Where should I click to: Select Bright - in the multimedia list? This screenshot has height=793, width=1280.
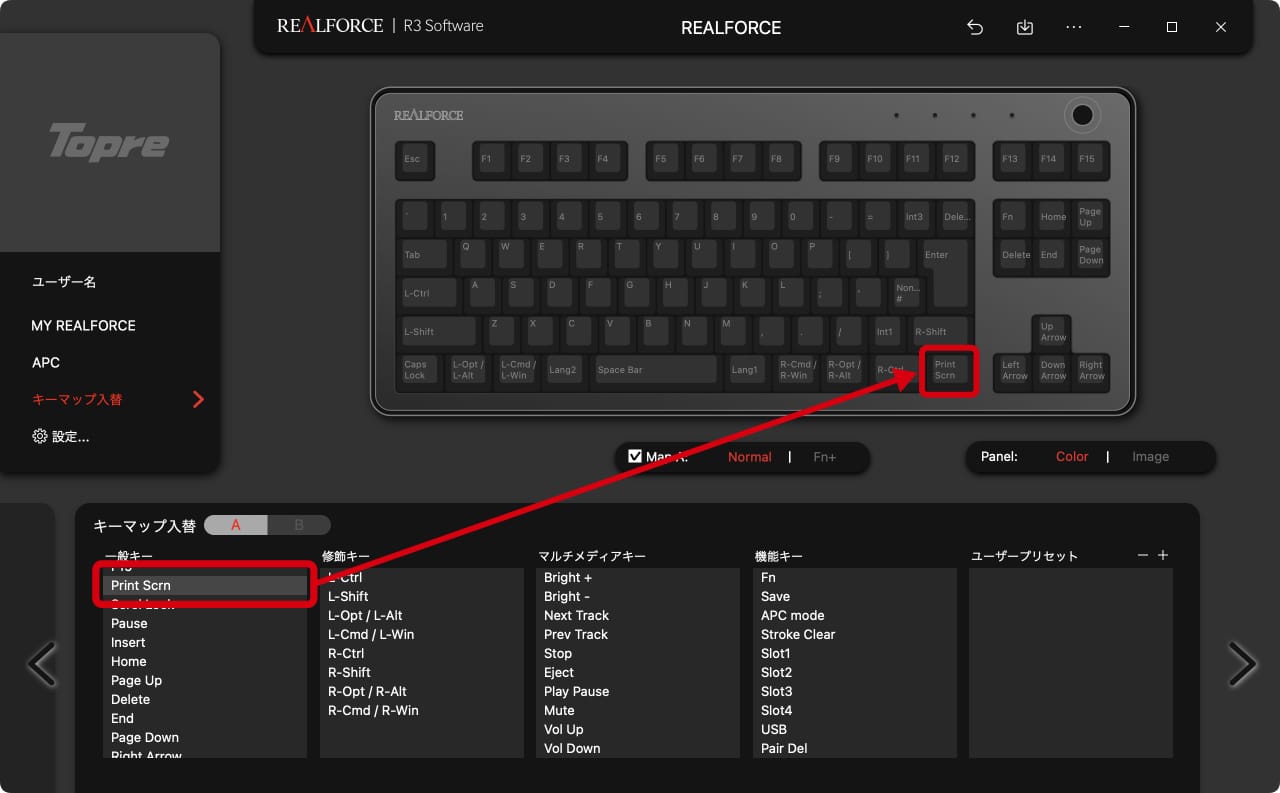click(638, 596)
